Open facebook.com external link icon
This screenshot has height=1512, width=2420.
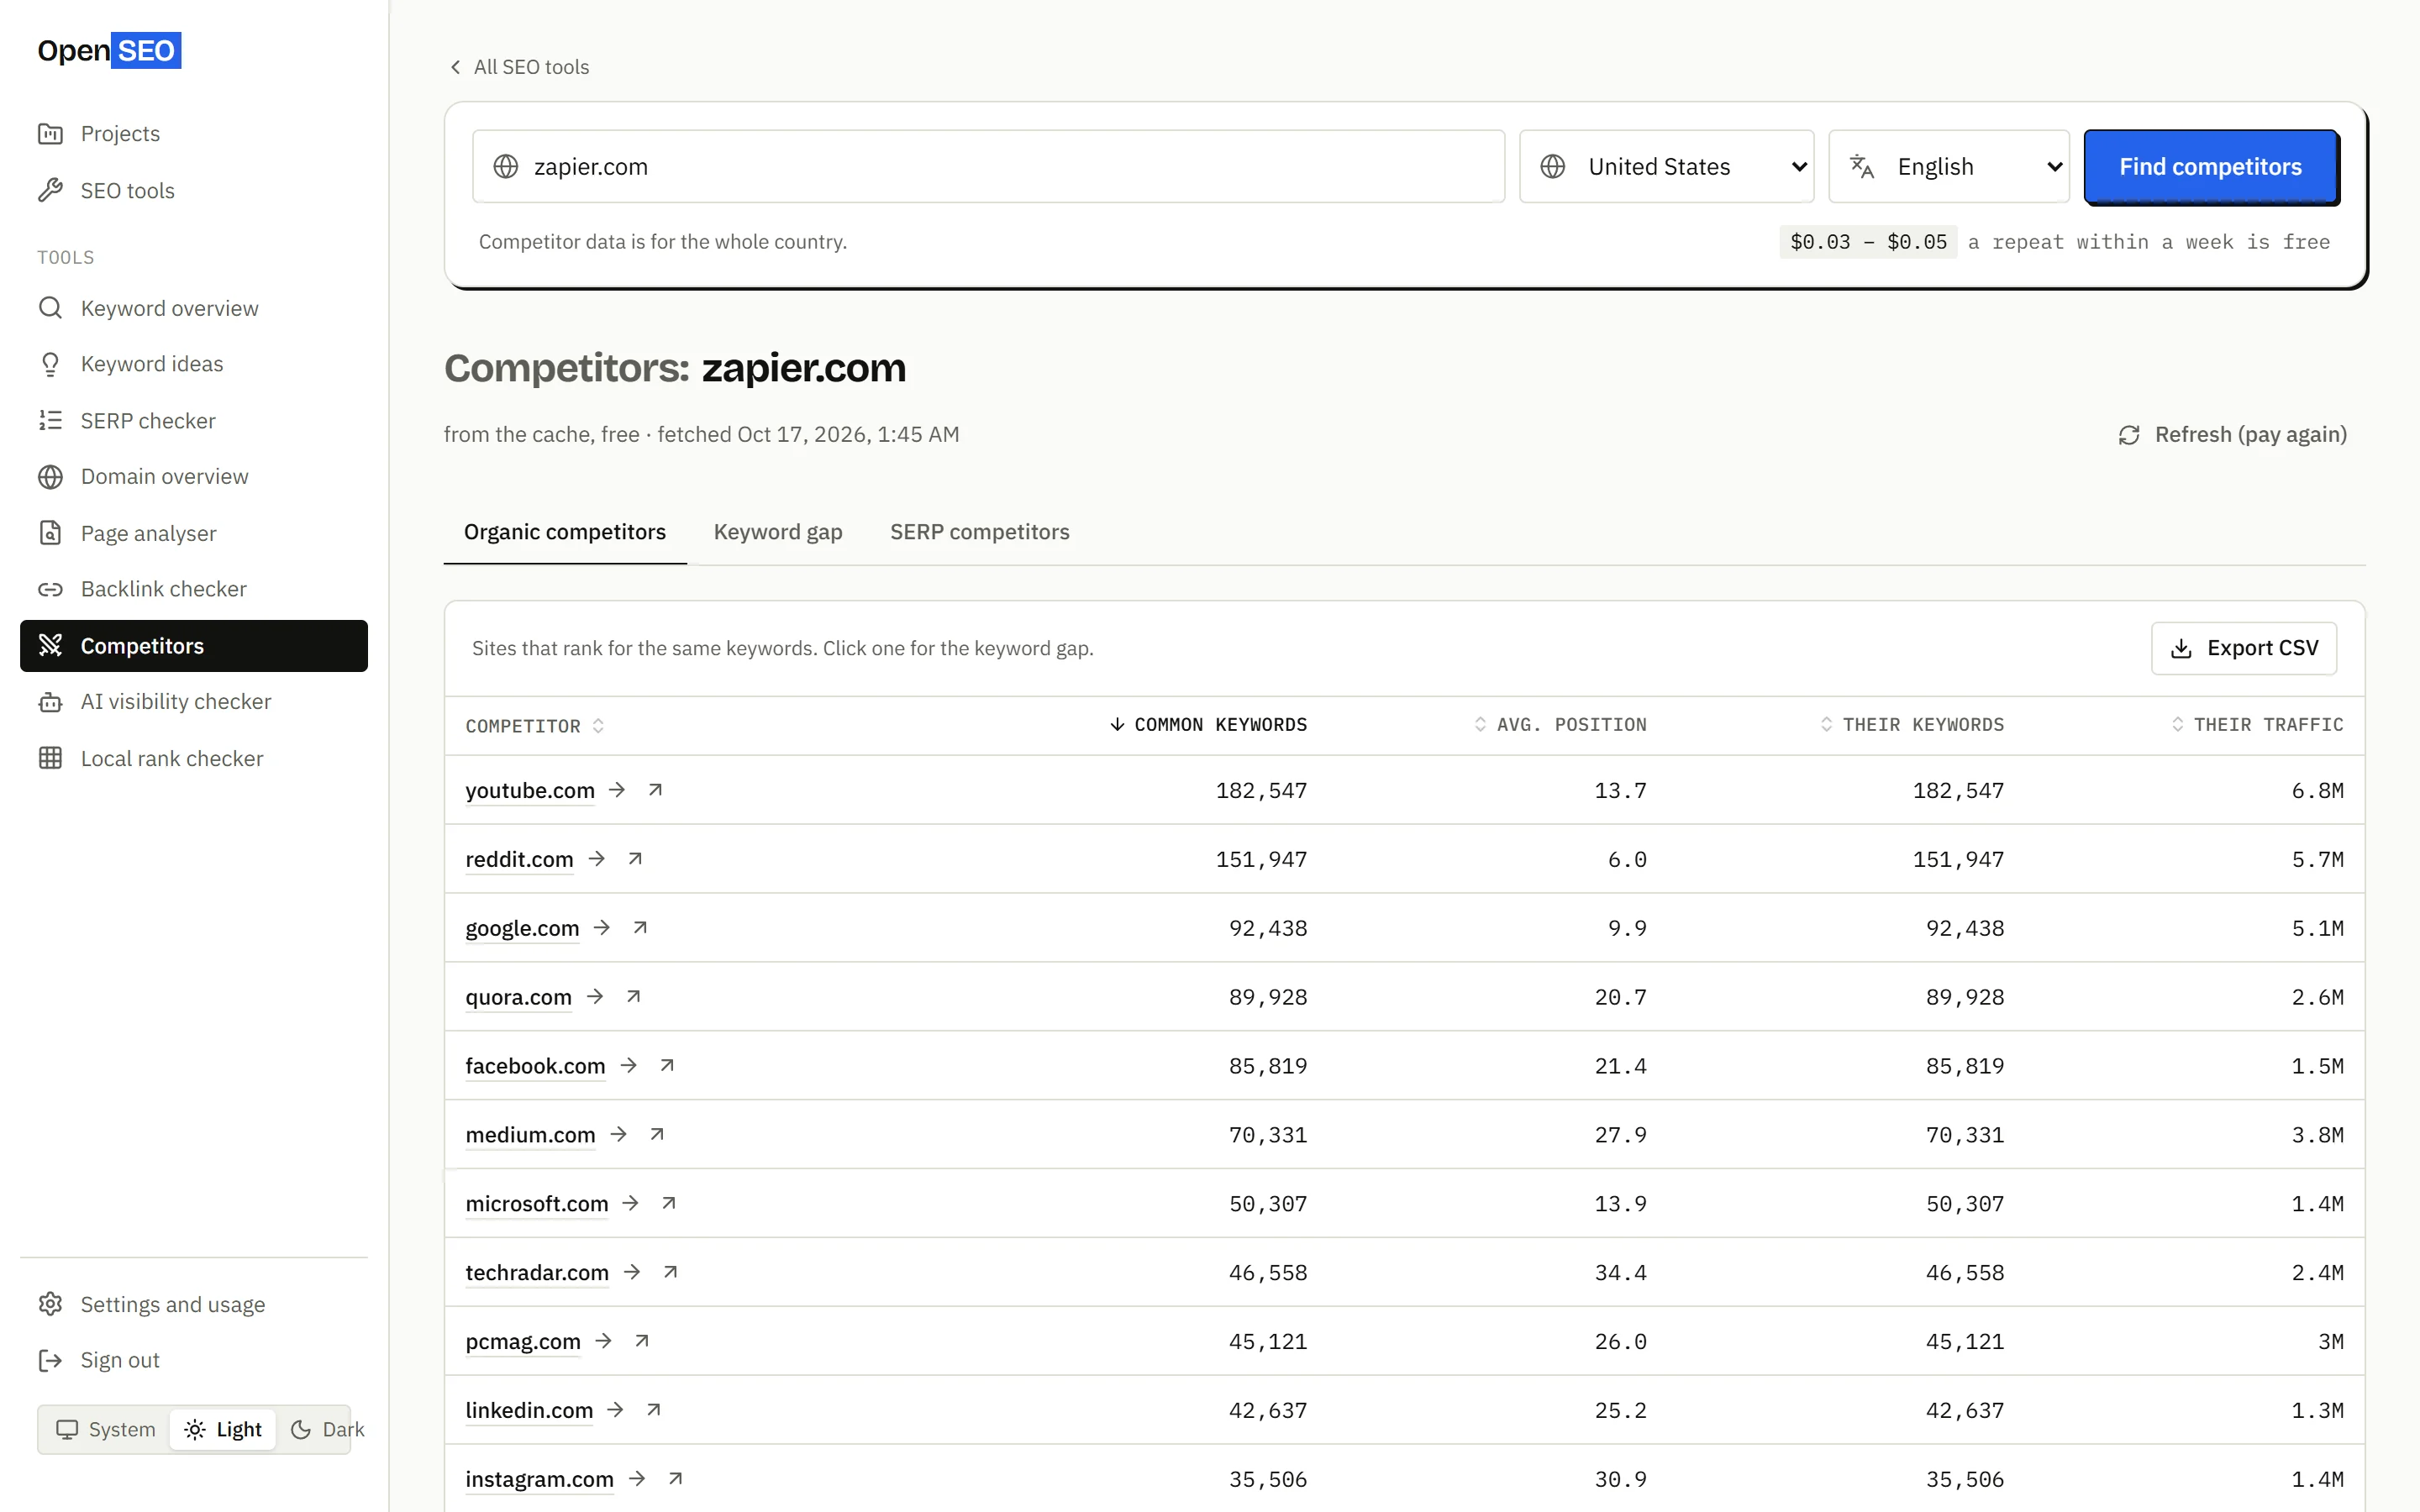pyautogui.click(x=667, y=1066)
